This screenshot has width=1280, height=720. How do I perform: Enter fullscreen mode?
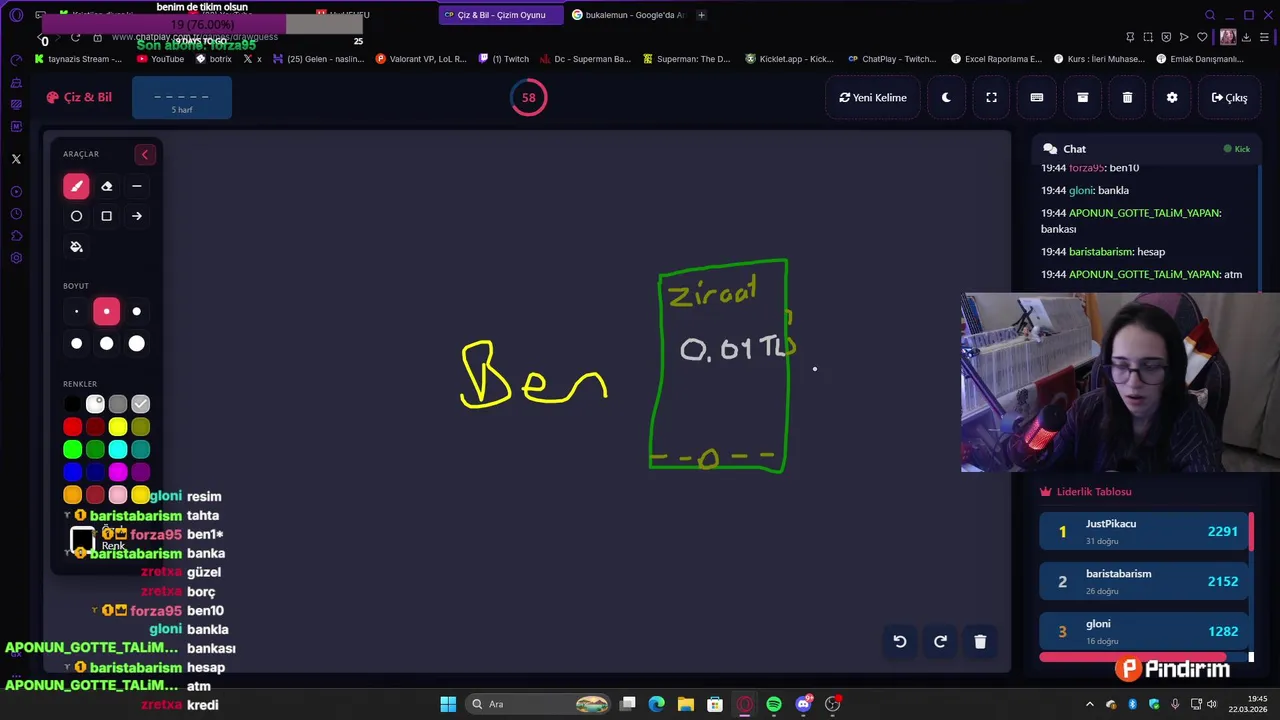(991, 98)
